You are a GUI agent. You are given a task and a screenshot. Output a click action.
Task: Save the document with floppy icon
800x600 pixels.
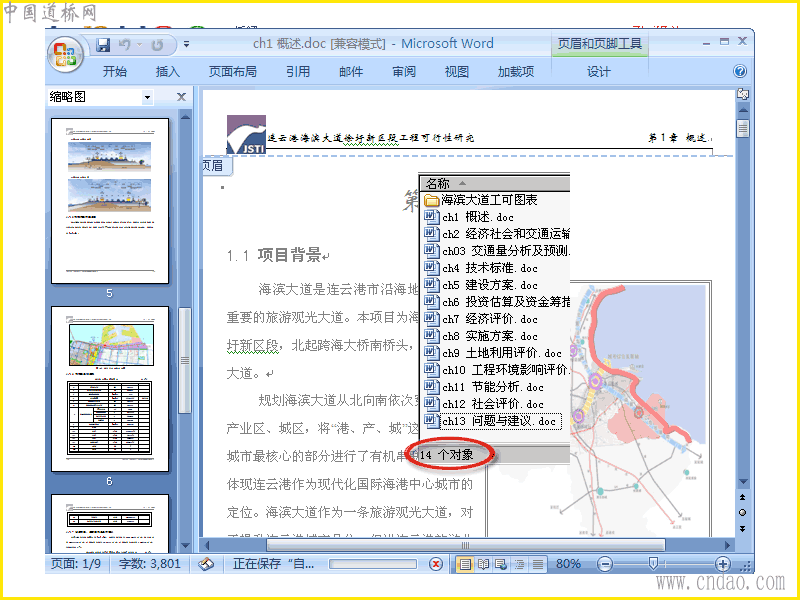pos(103,45)
